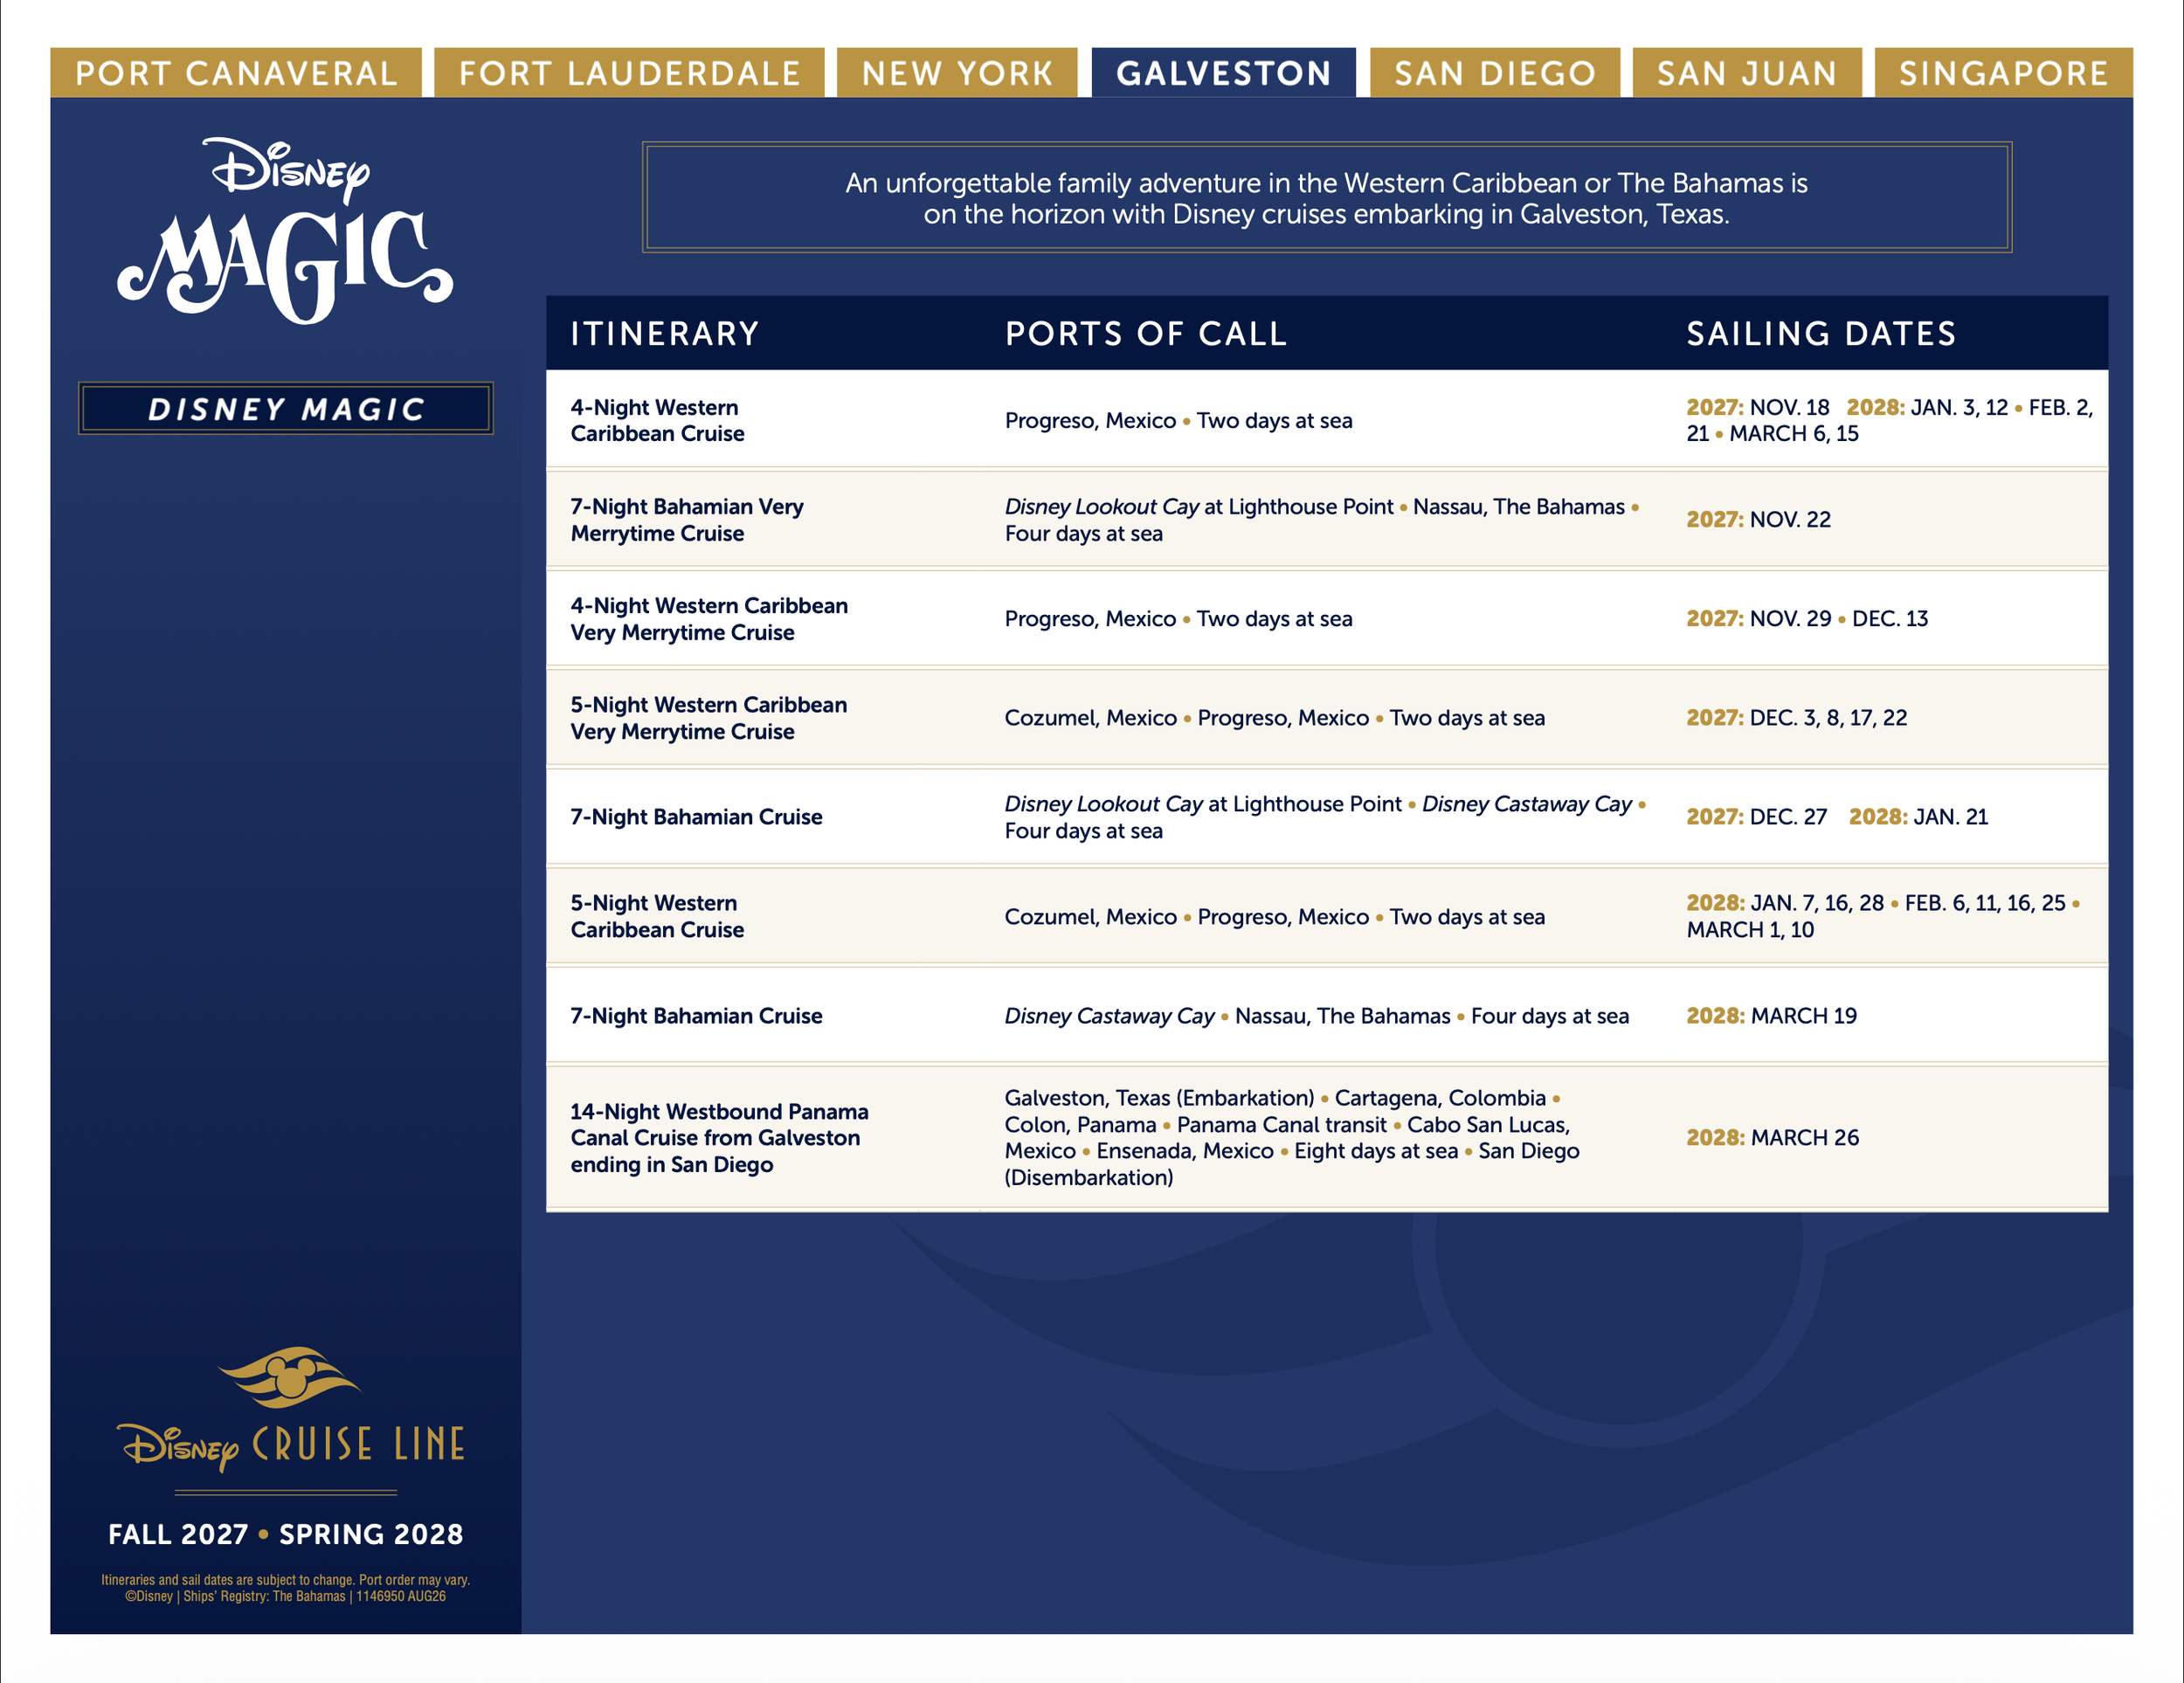
Task: Click the Itinerary column header
Action: point(665,334)
